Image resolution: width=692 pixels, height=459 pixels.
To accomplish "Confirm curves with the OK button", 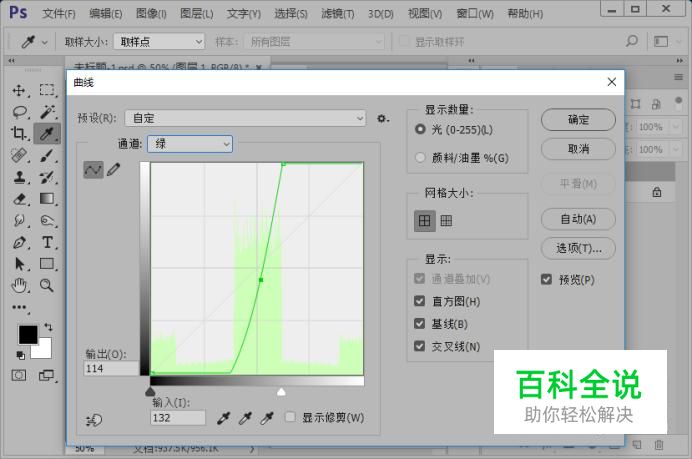I will 578,120.
